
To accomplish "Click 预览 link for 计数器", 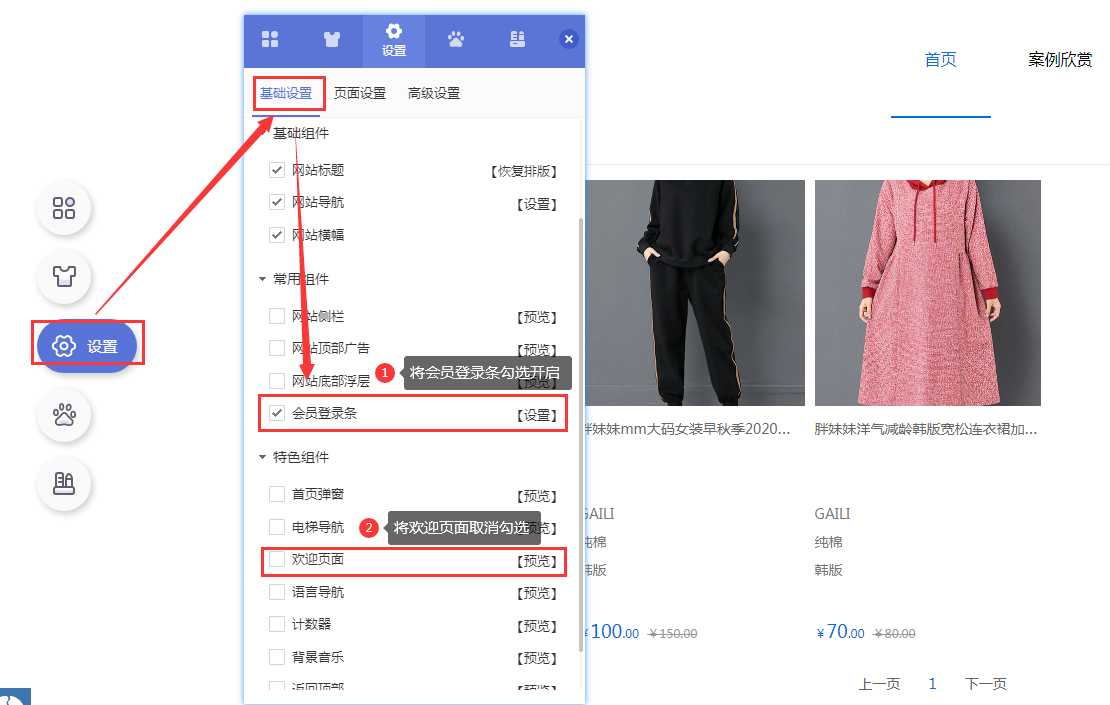I will click(x=537, y=626).
